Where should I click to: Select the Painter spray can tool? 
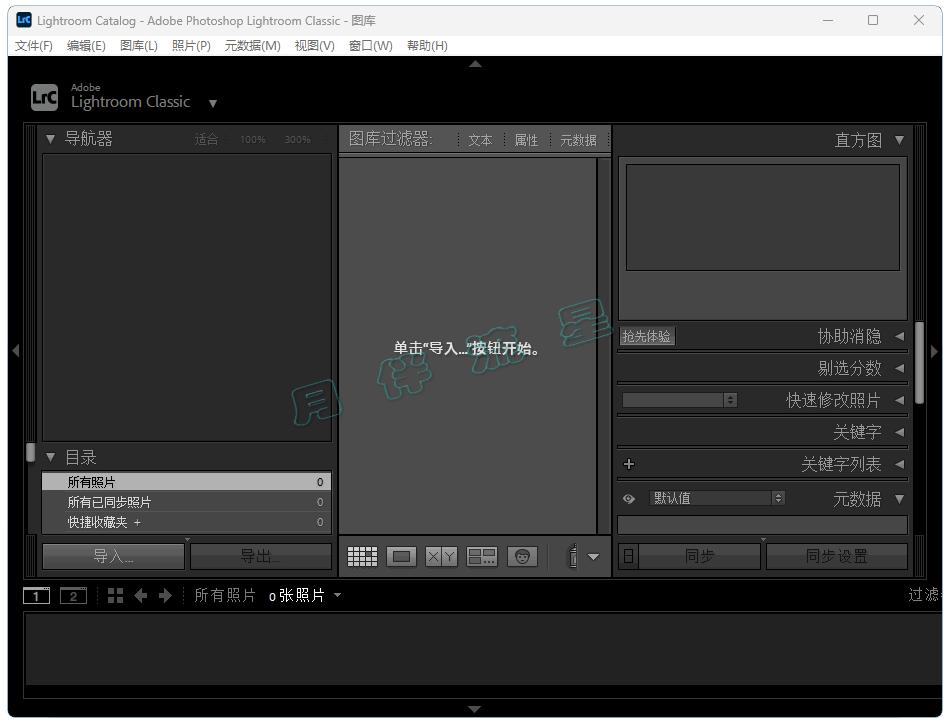(x=572, y=557)
